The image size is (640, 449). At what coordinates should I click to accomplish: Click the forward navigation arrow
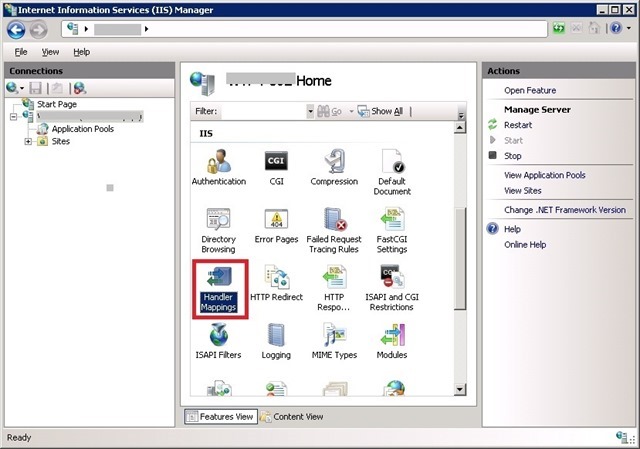tap(38, 30)
